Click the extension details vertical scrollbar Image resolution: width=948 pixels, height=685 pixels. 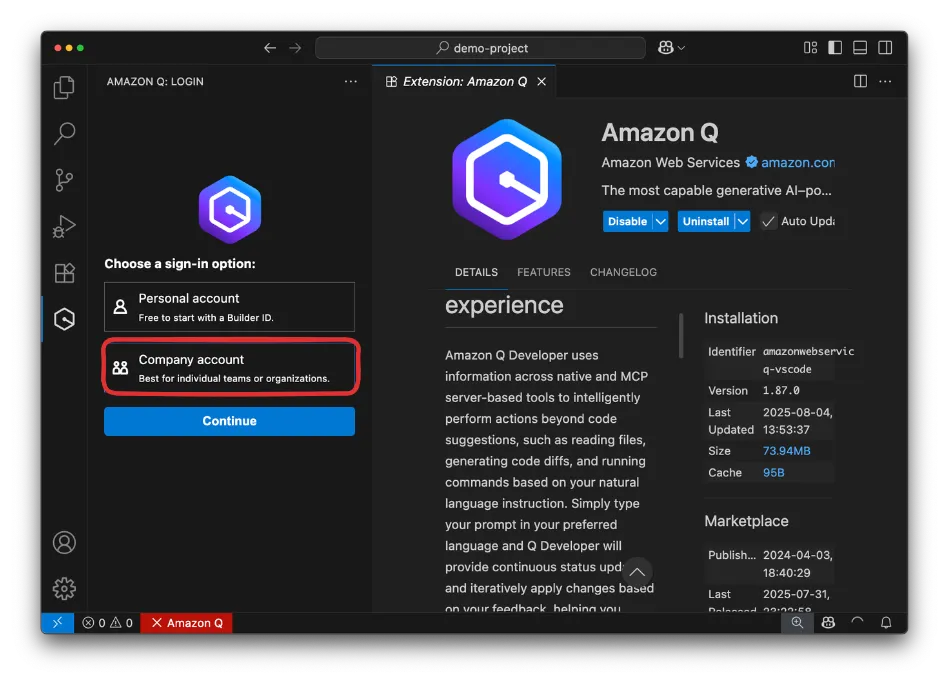point(681,335)
